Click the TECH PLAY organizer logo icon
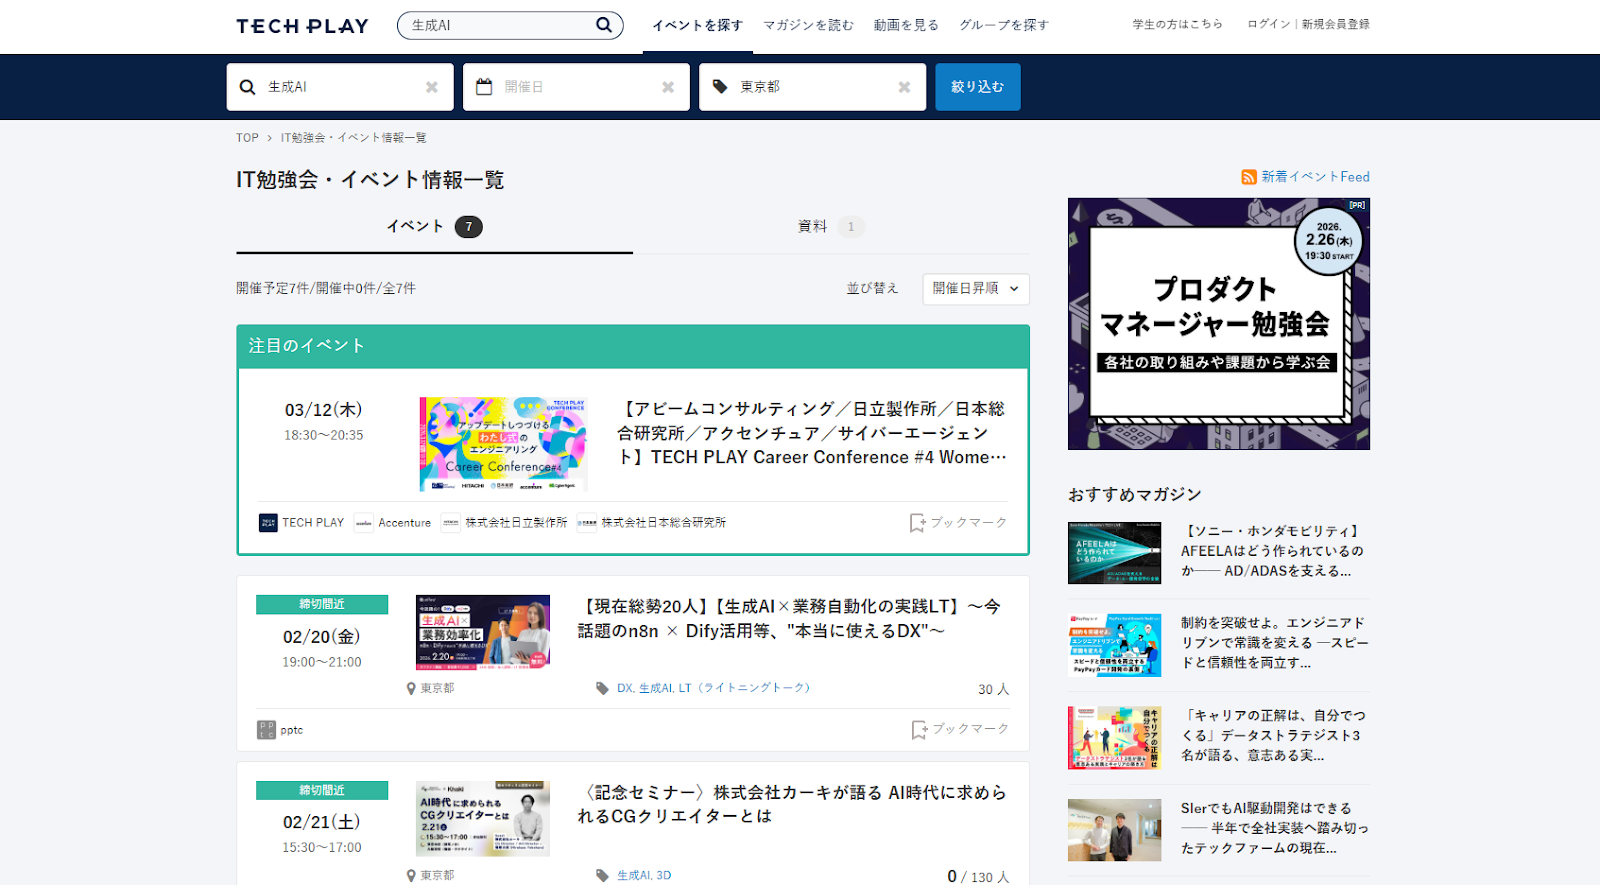Screen dimensions: 1600x885 tap(268, 523)
